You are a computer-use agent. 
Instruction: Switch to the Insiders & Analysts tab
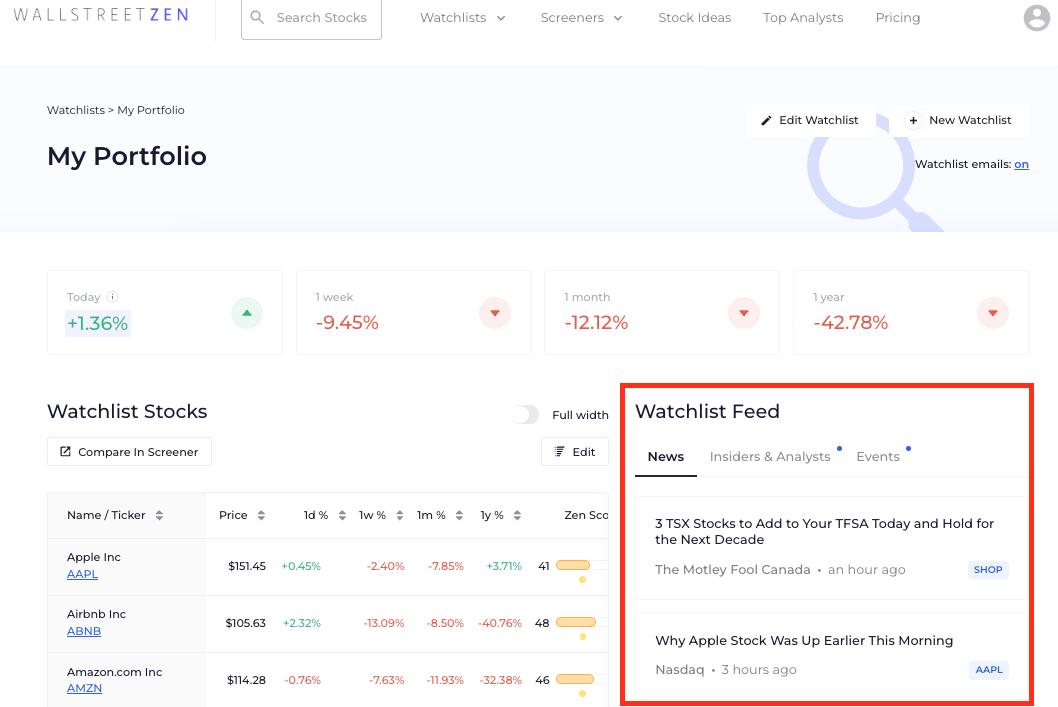pyautogui.click(x=770, y=457)
